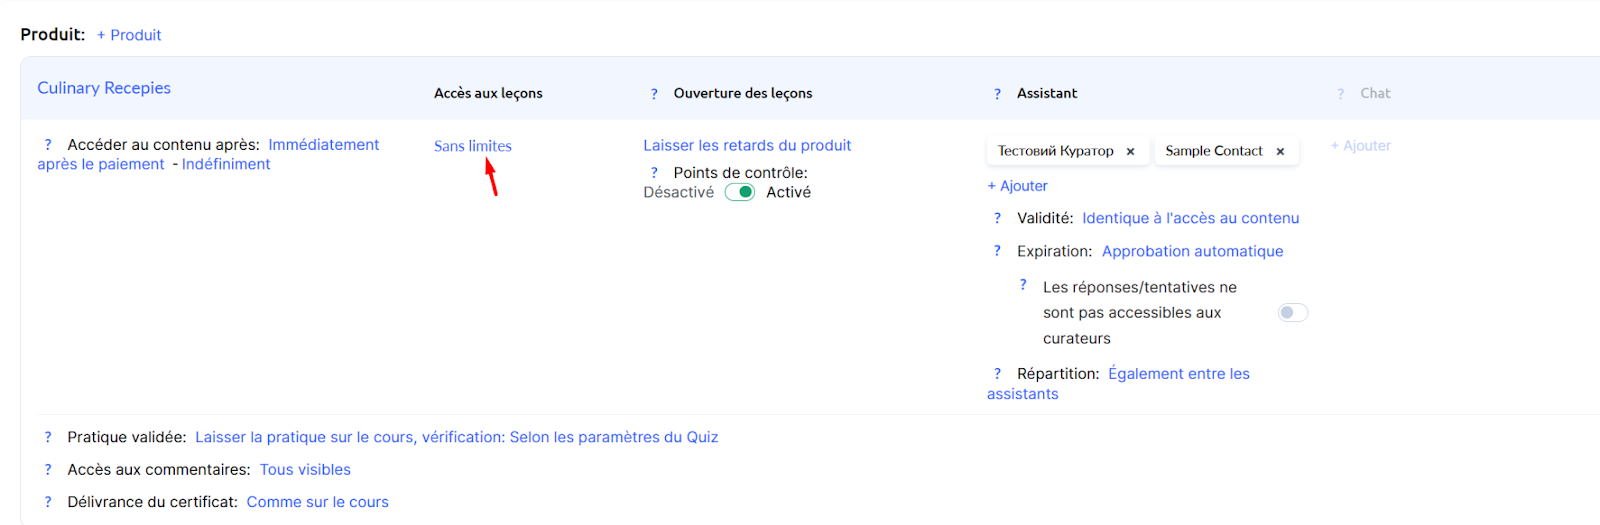Open Tous visibles comments access option
1600x525 pixels.
[x=305, y=470]
